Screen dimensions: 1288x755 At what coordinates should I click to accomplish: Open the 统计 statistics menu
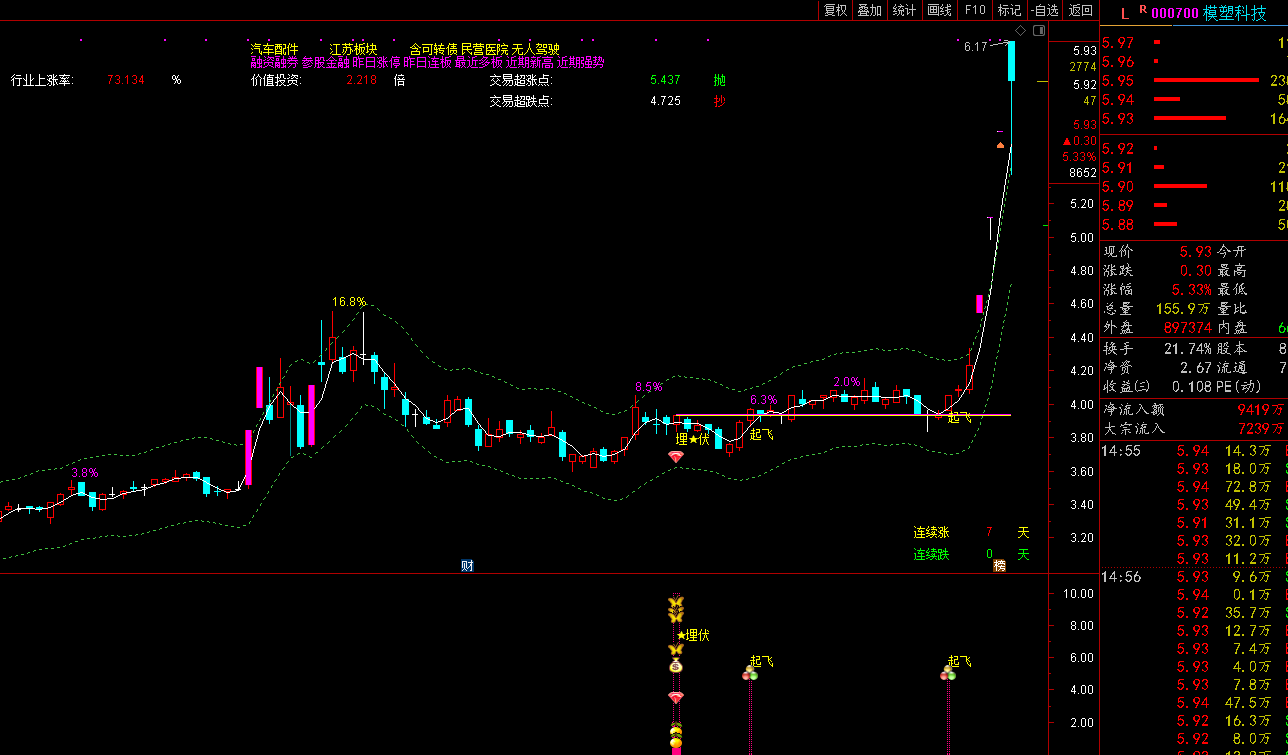(x=904, y=10)
